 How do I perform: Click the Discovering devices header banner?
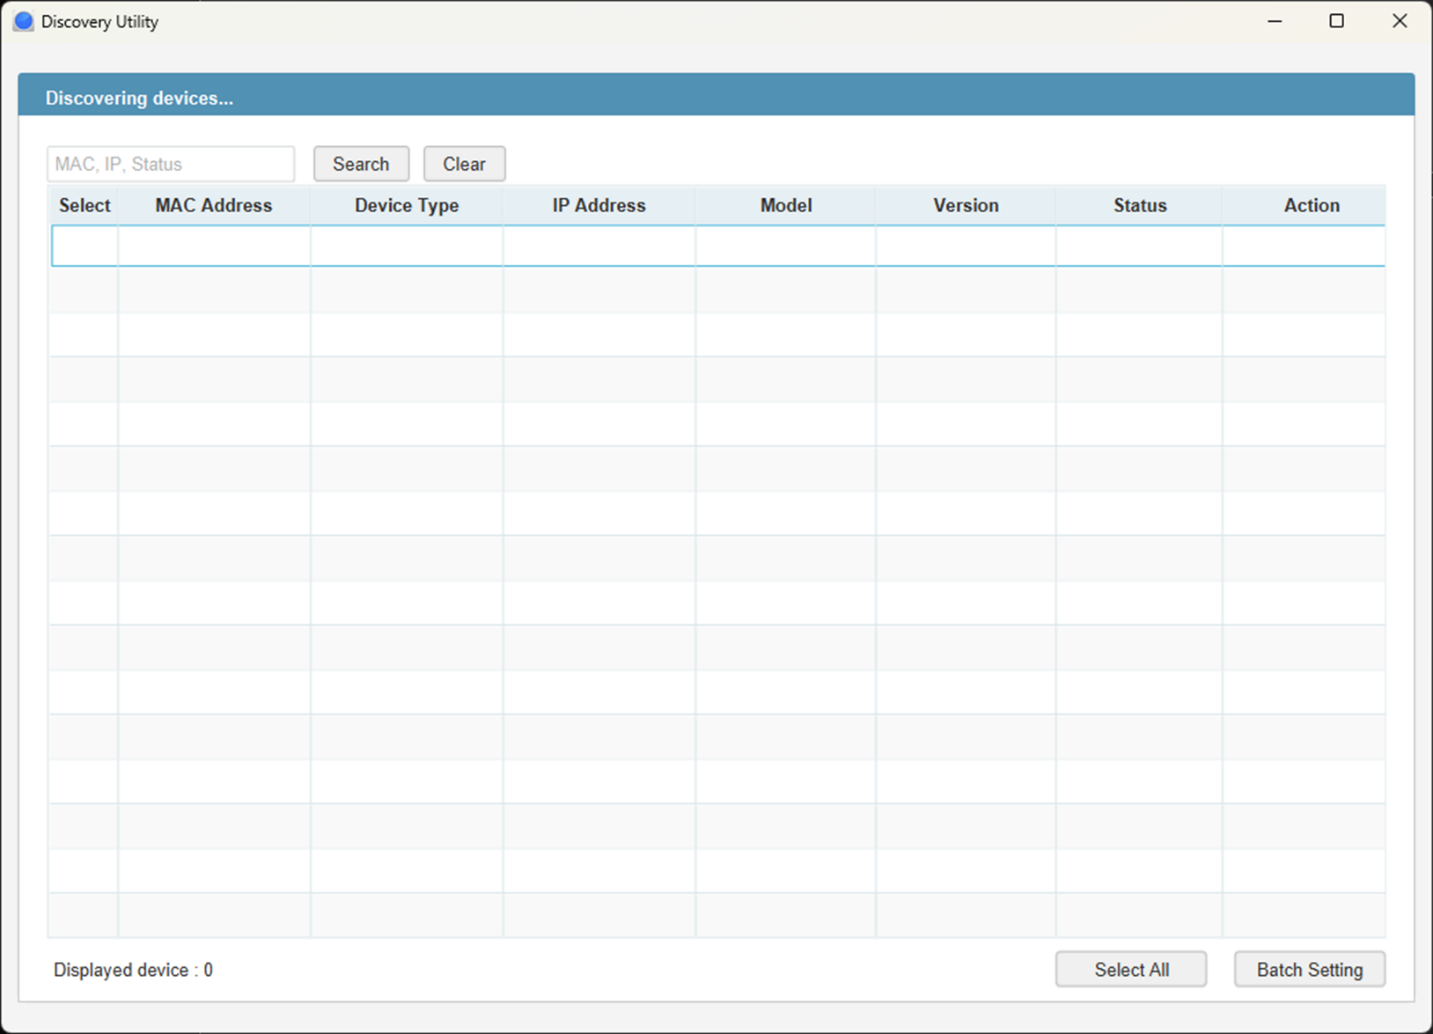click(716, 98)
